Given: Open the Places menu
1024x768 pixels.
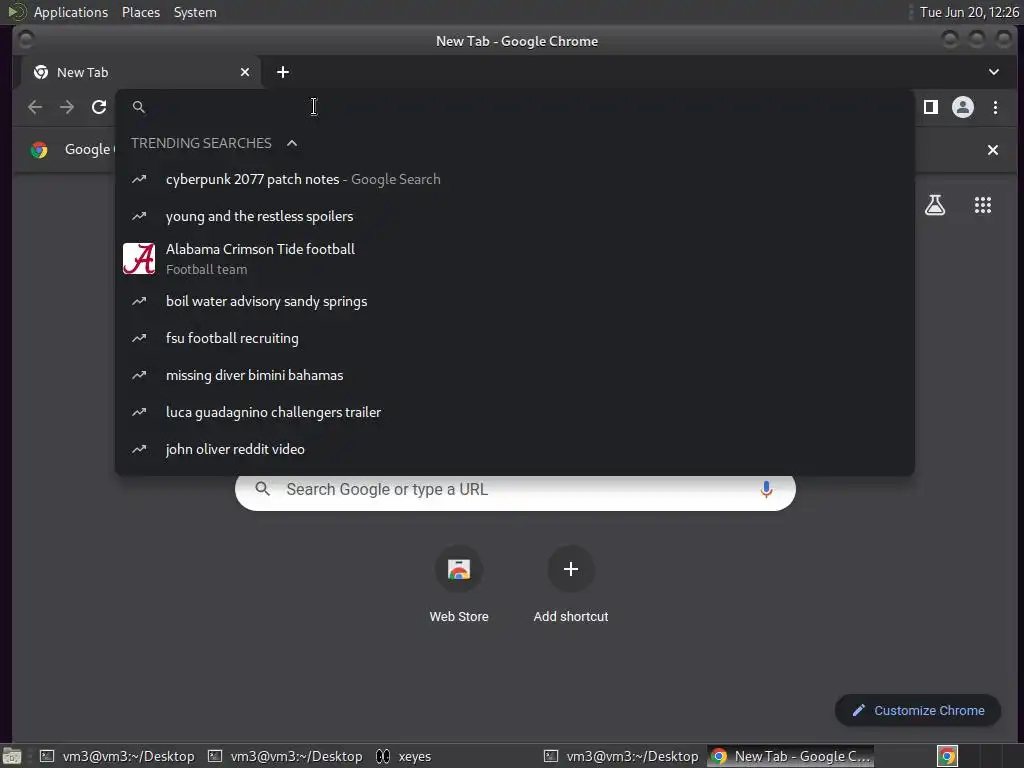Looking at the screenshot, I should point(140,12).
